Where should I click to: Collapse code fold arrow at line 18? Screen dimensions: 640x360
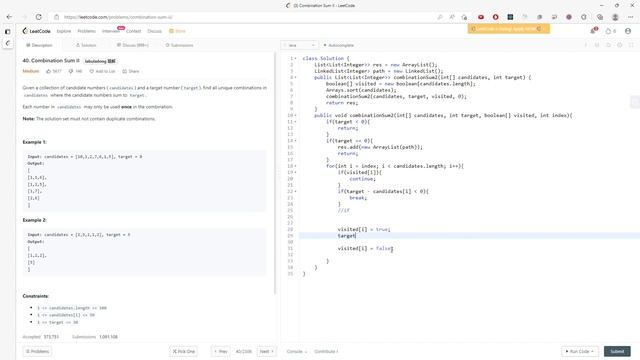296,166
